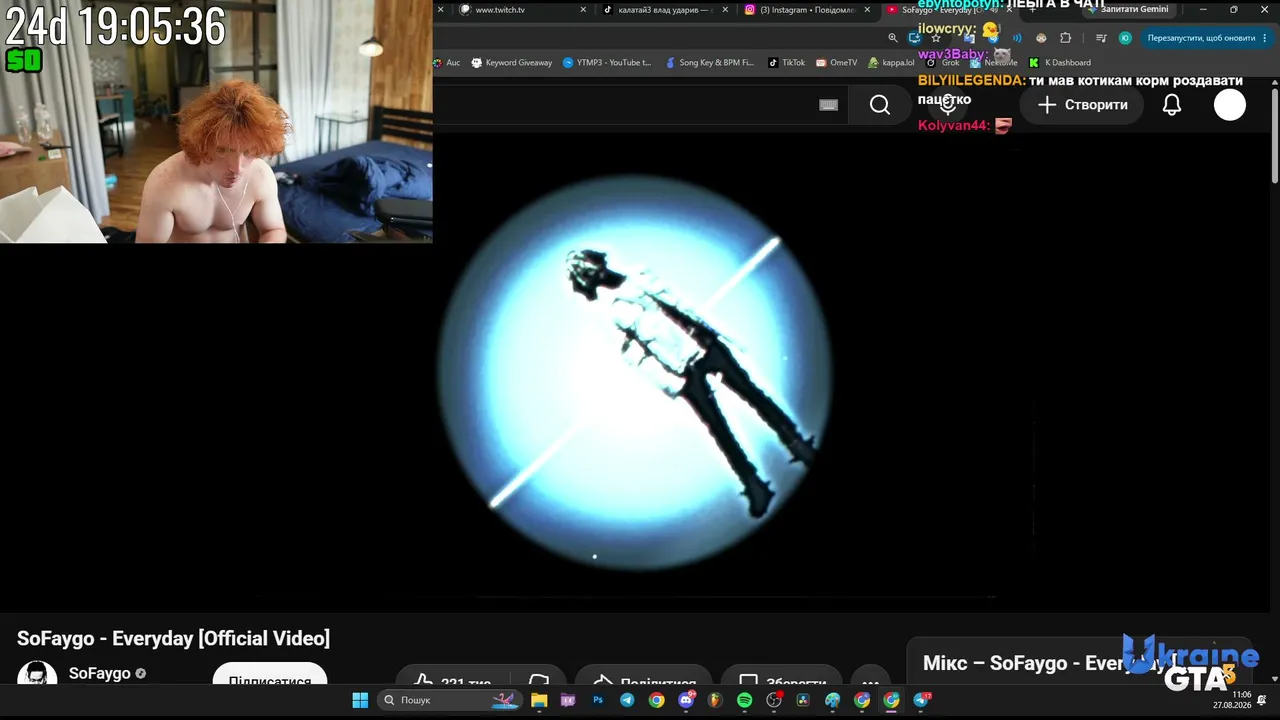1280x720 pixels.
Task: Switch to the Instagram Повідомлення tab
Action: click(x=808, y=10)
